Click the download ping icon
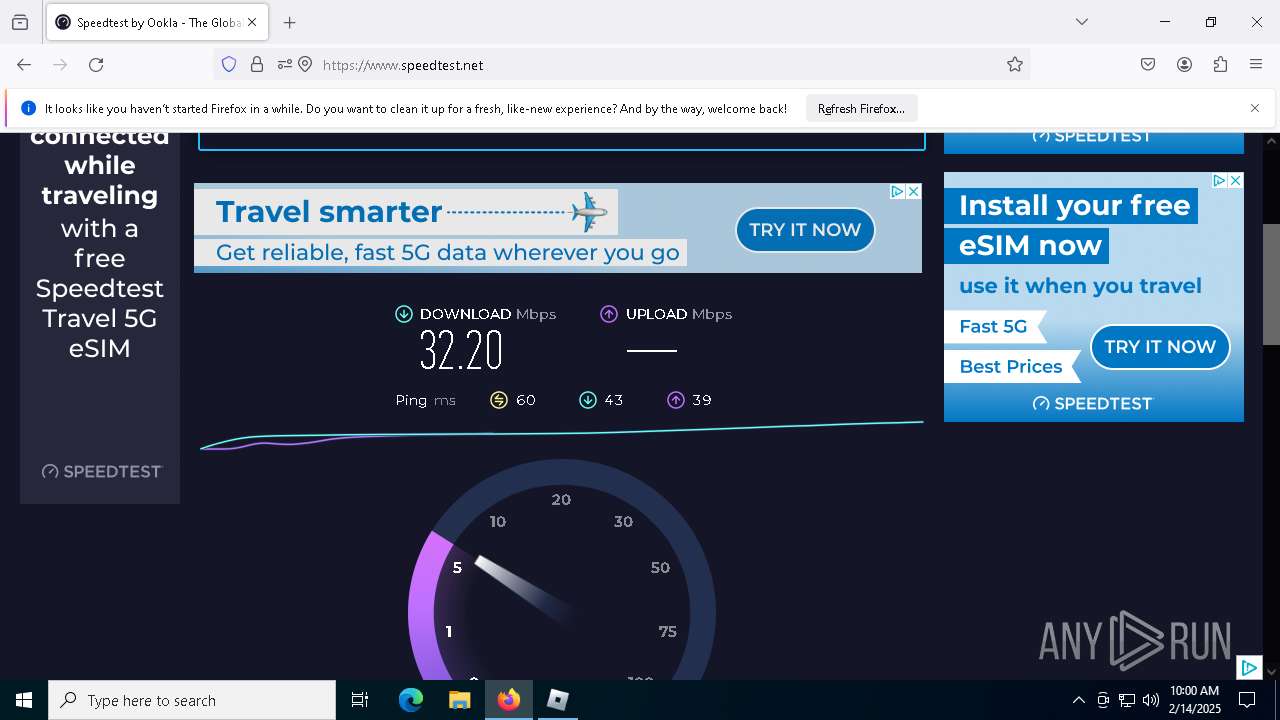 588,400
